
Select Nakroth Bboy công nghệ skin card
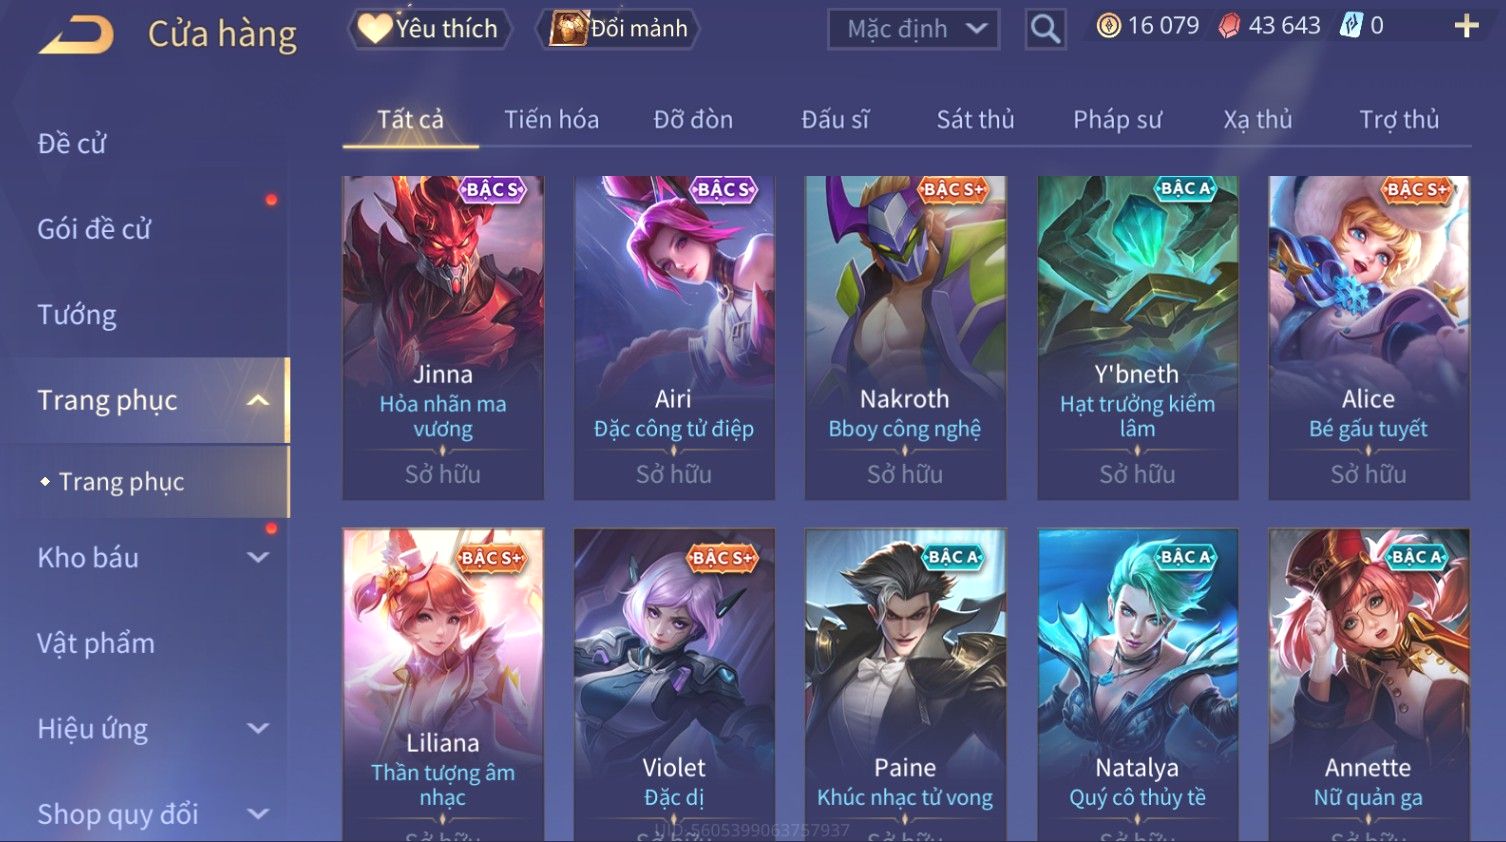tap(905, 338)
